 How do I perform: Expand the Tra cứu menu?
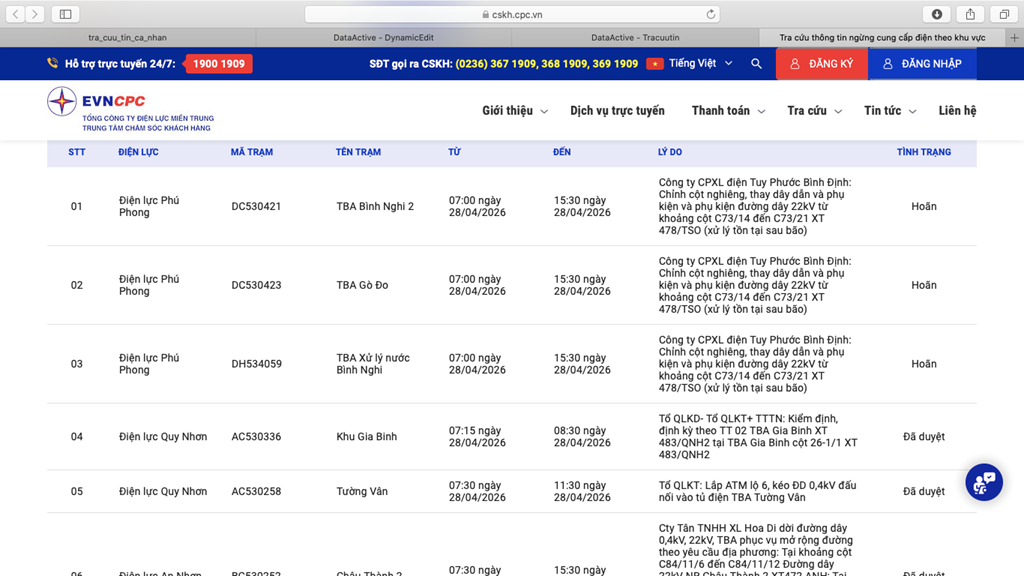tap(813, 111)
